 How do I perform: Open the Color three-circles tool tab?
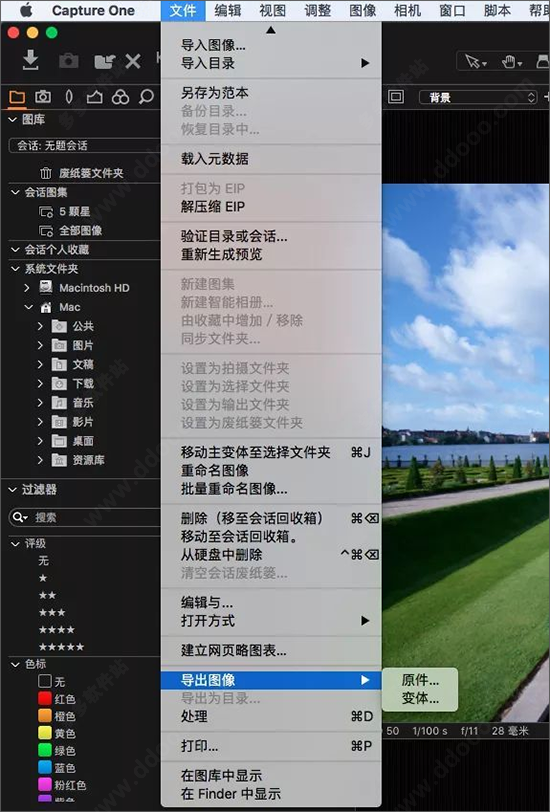pyautogui.click(x=120, y=97)
